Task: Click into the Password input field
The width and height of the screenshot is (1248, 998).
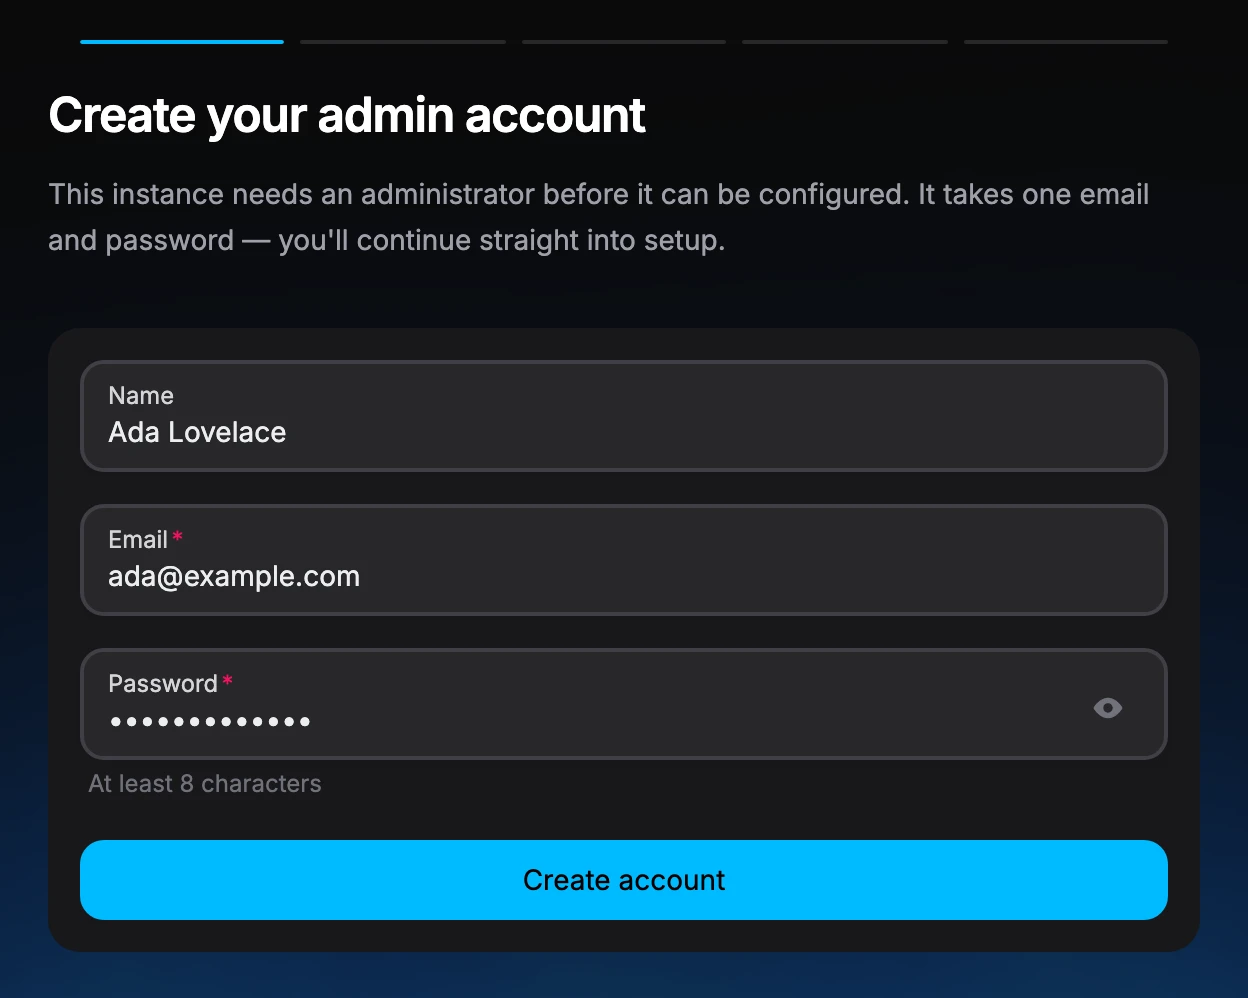Action: [x=624, y=704]
